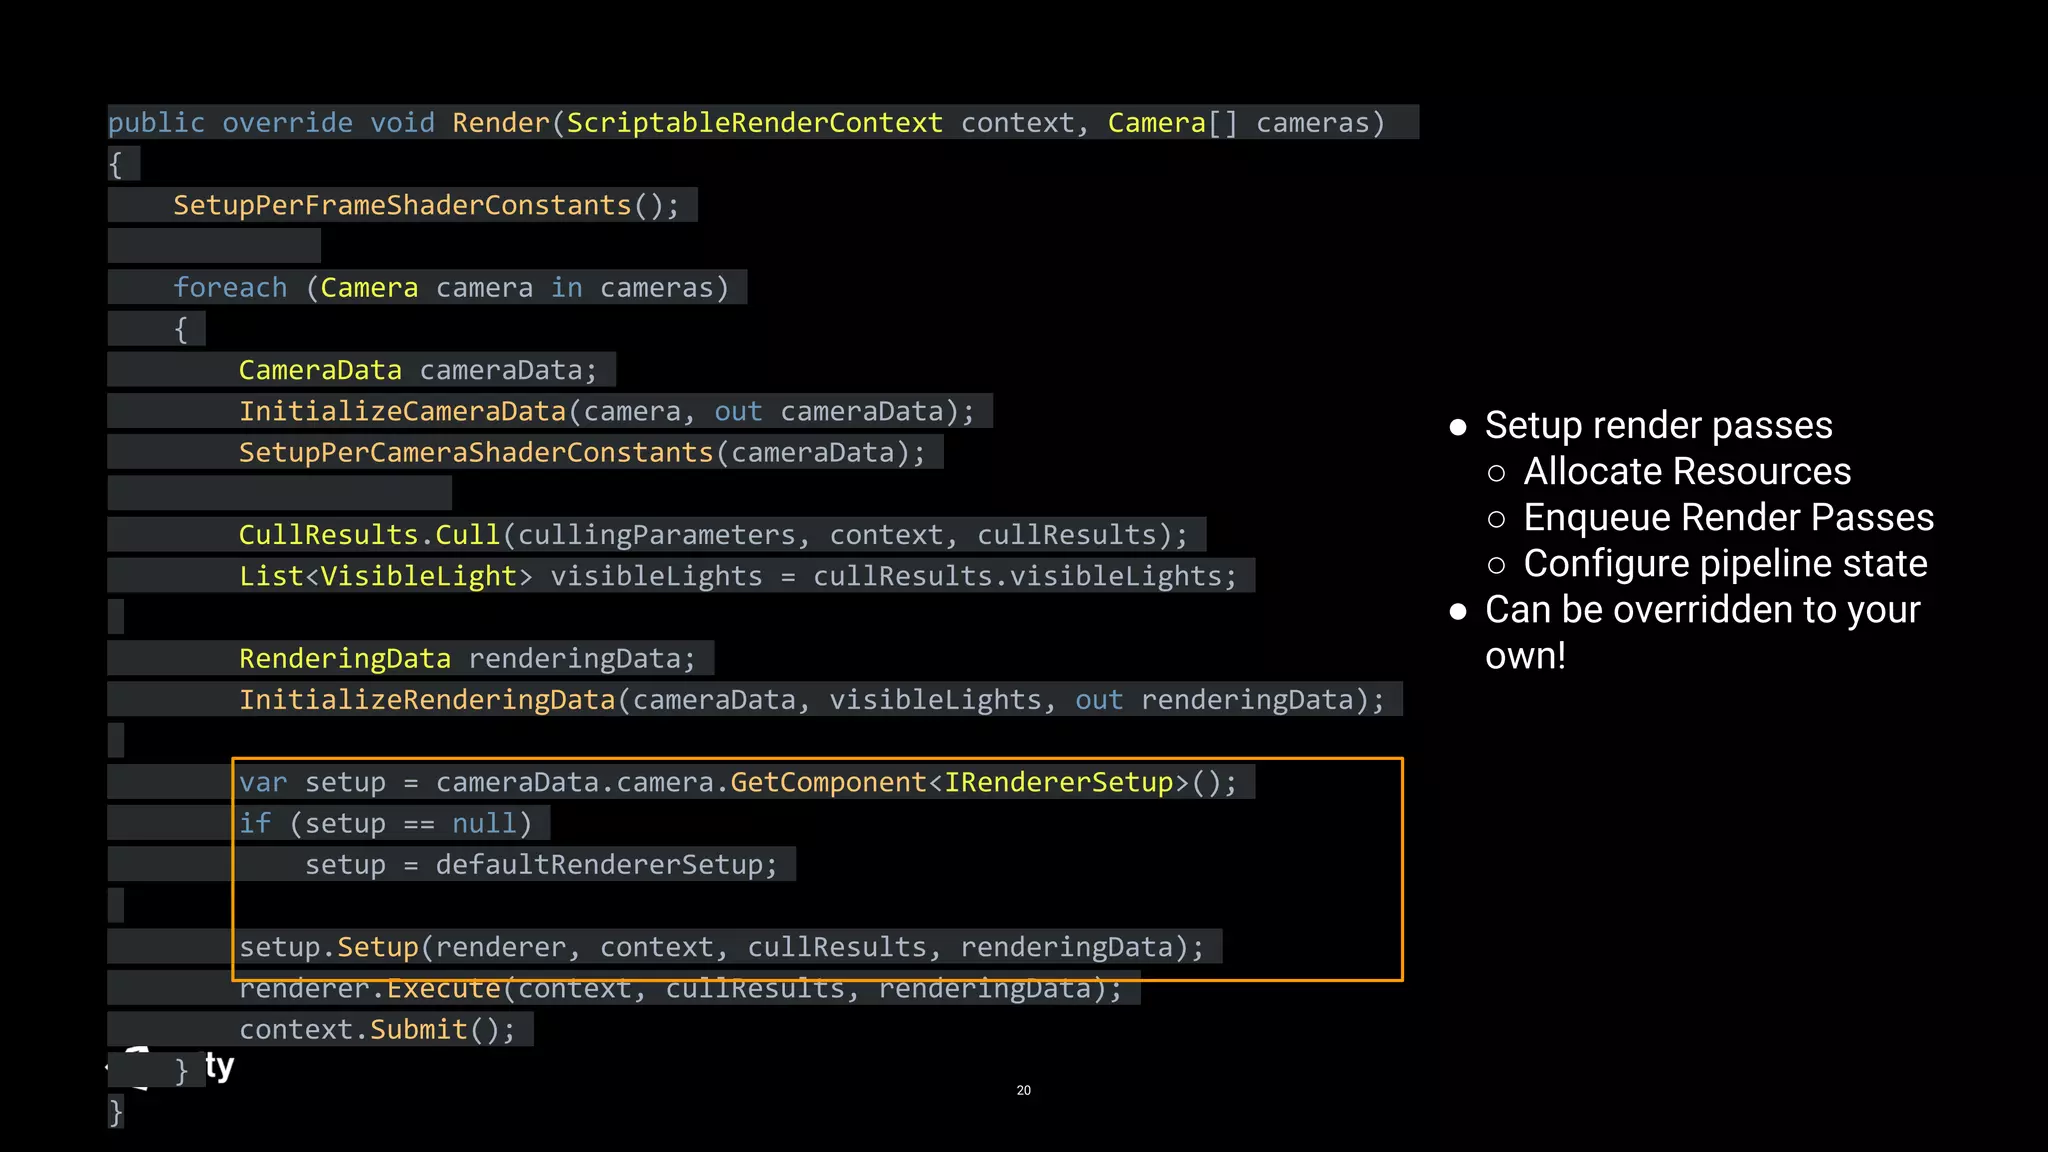Select the renderer.Execute call line
Viewport: 2048px width, 1152px height.
681,988
